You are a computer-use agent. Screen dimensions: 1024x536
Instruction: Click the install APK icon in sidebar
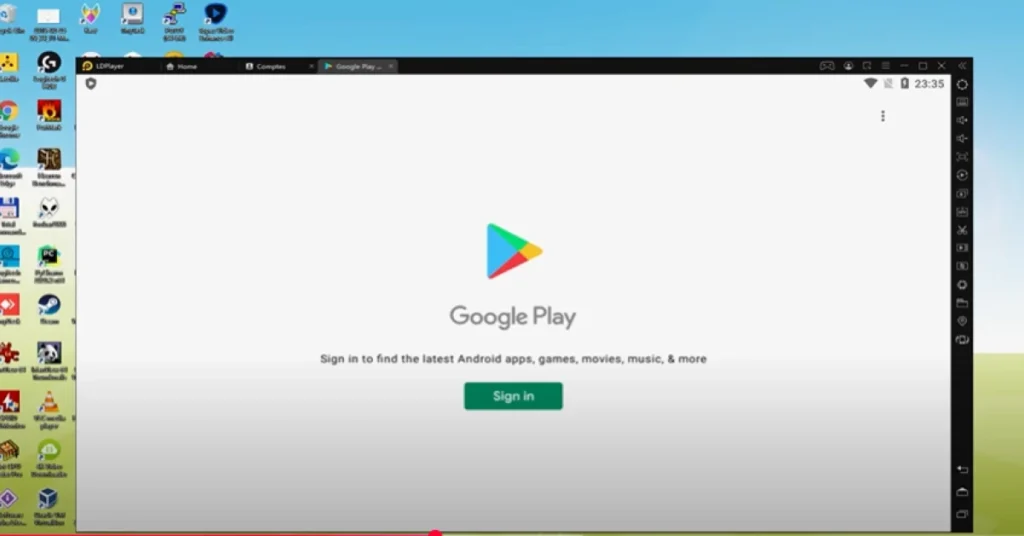click(x=962, y=212)
